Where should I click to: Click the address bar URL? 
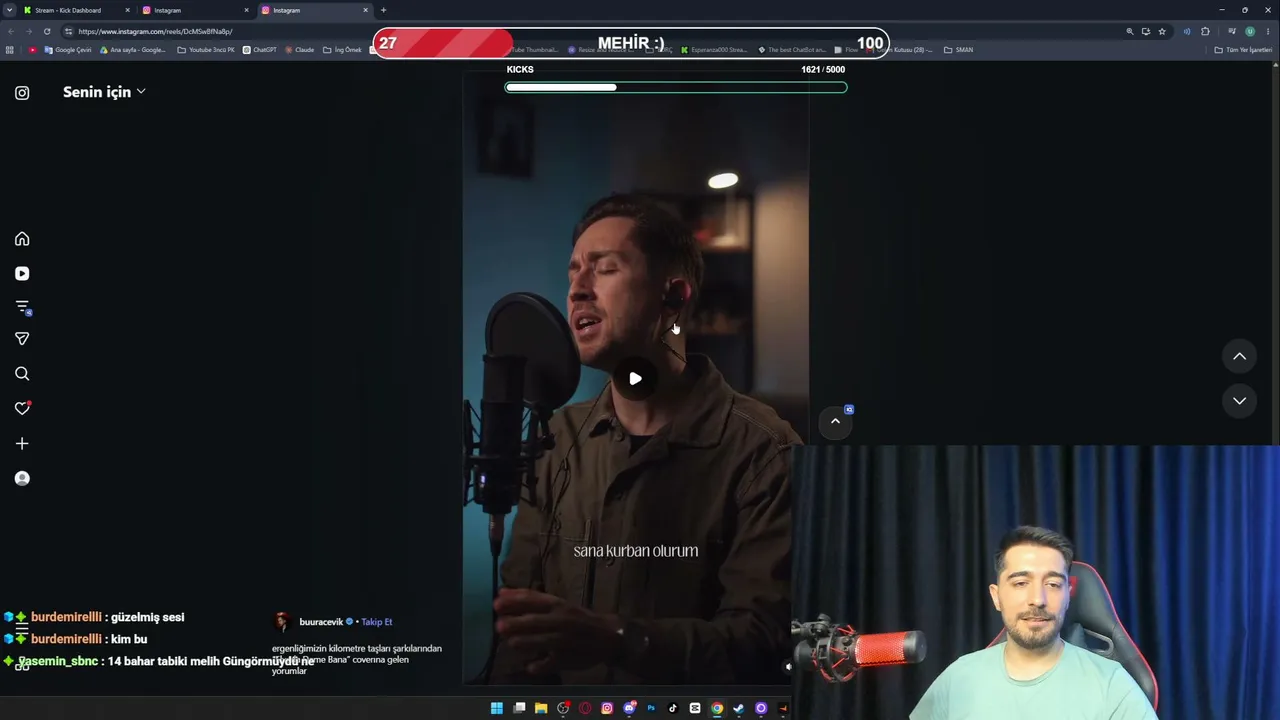(156, 31)
